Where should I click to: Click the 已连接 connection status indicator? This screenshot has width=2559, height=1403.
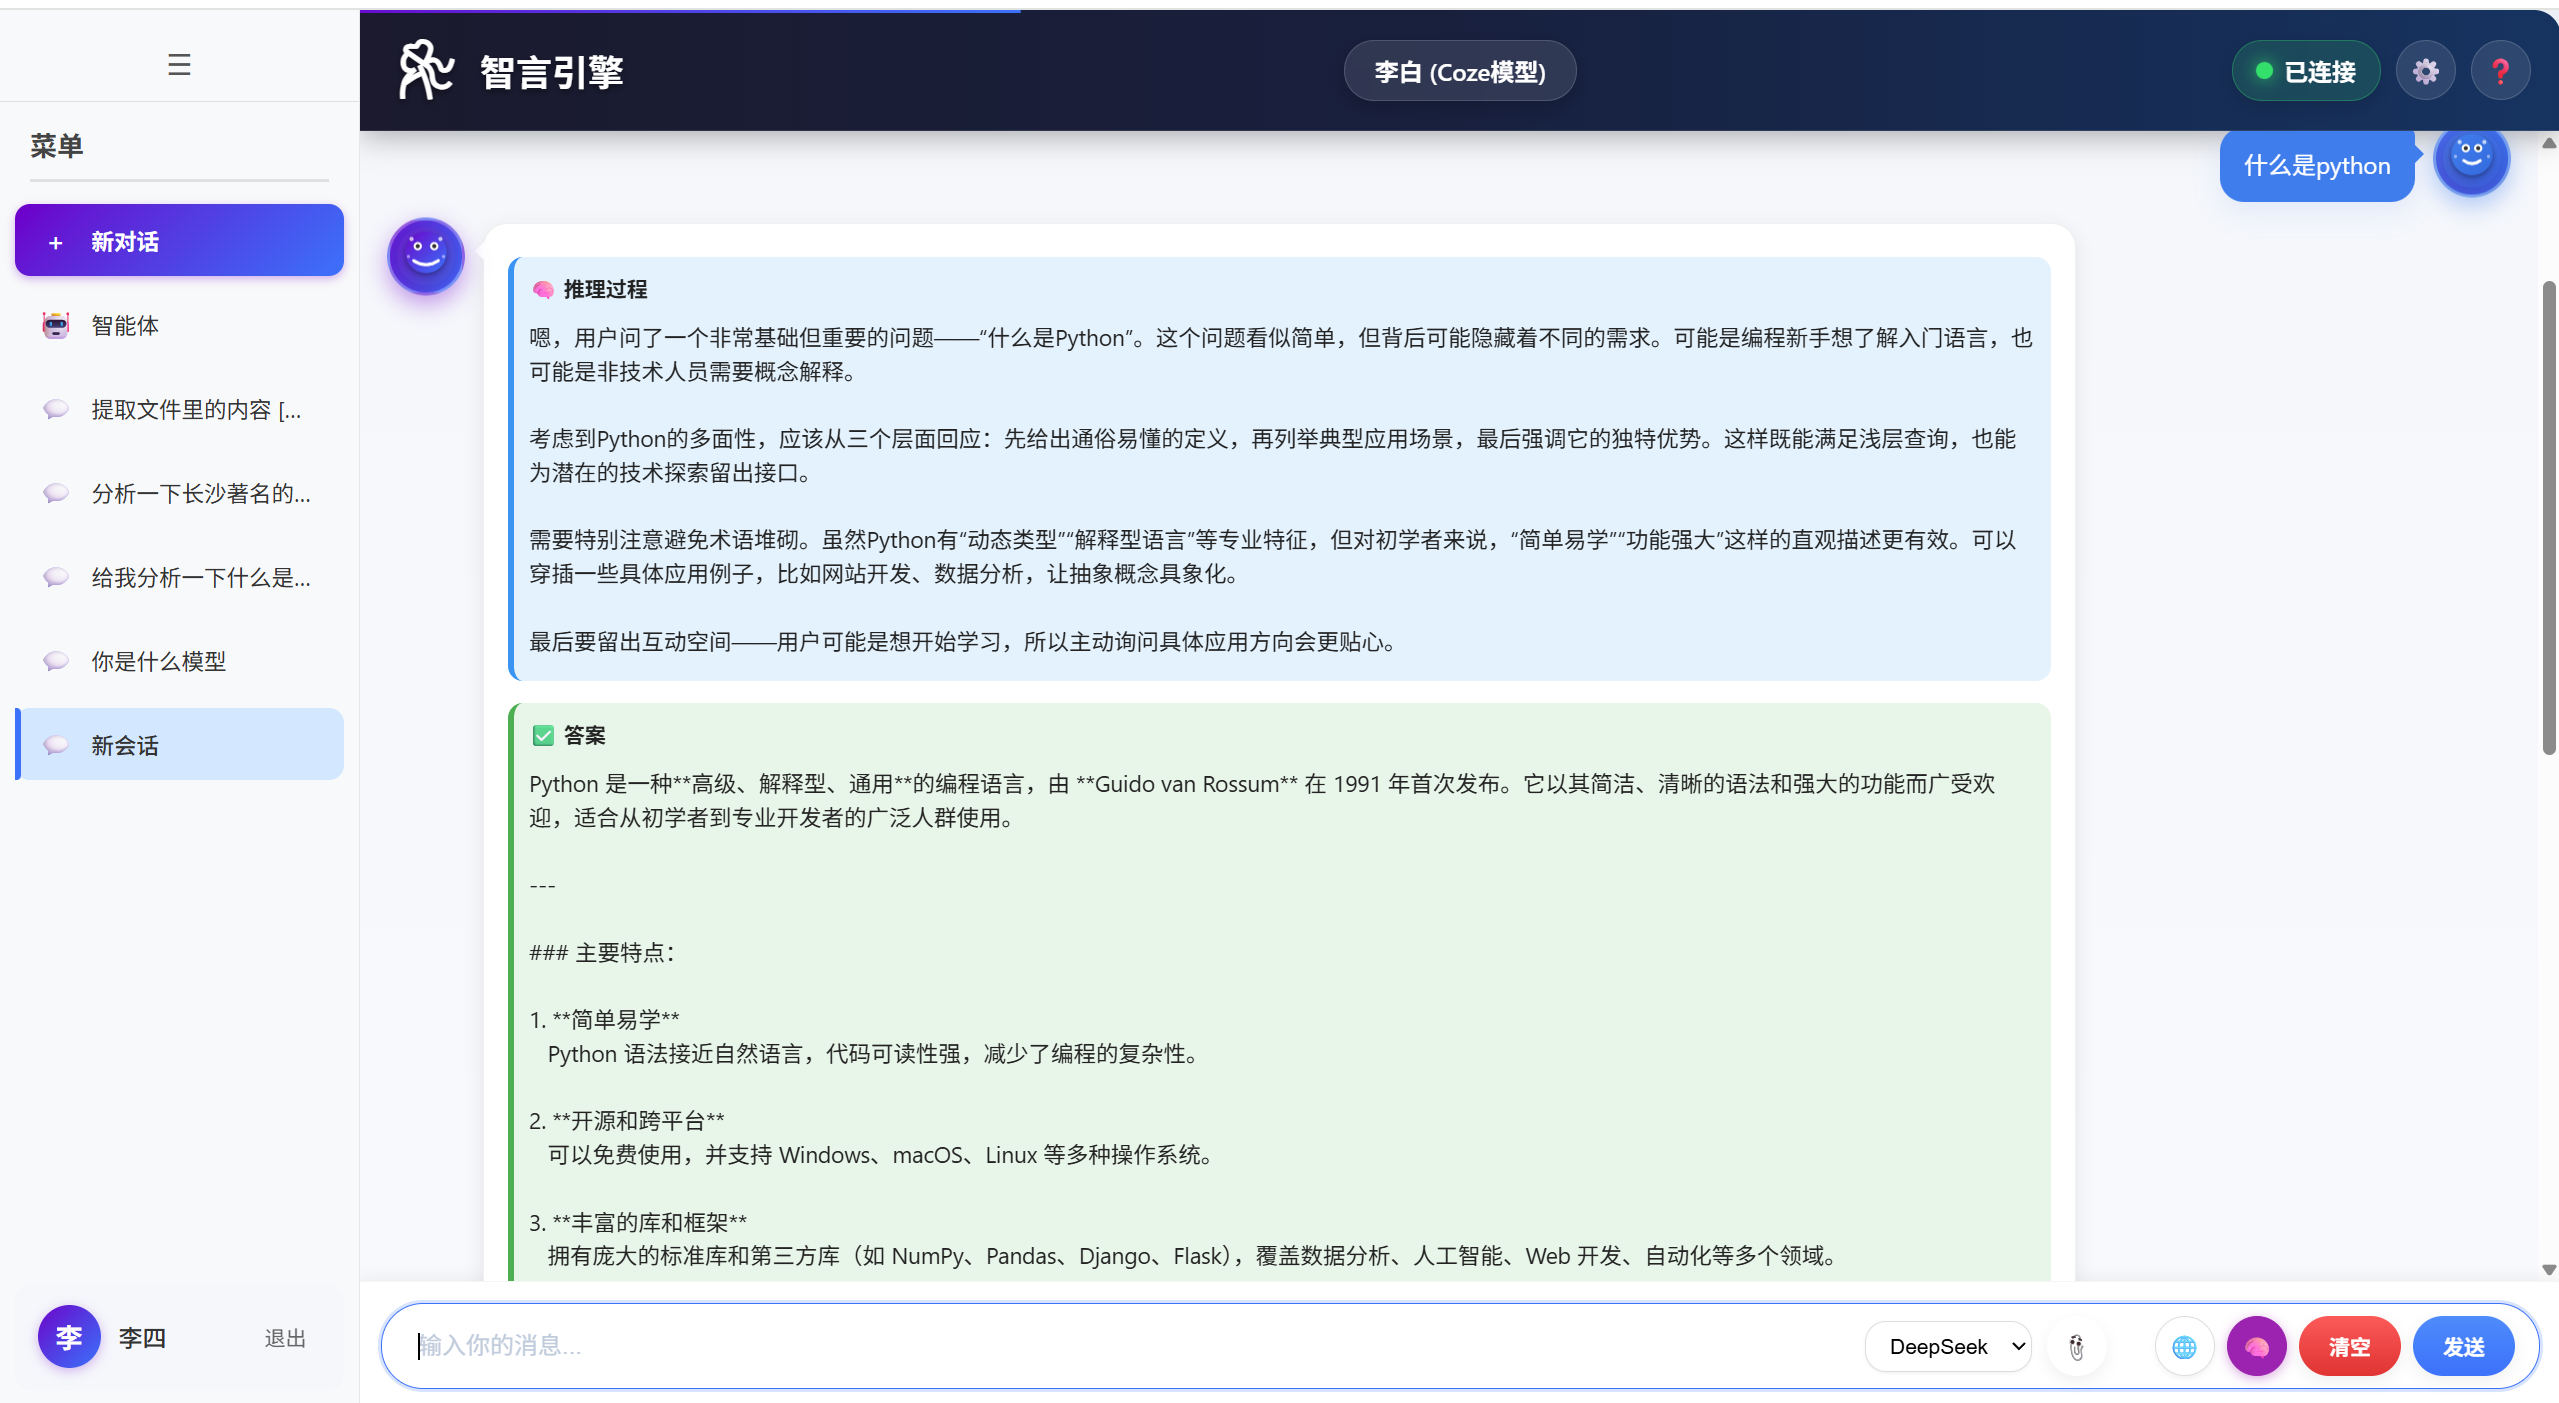click(x=2305, y=71)
